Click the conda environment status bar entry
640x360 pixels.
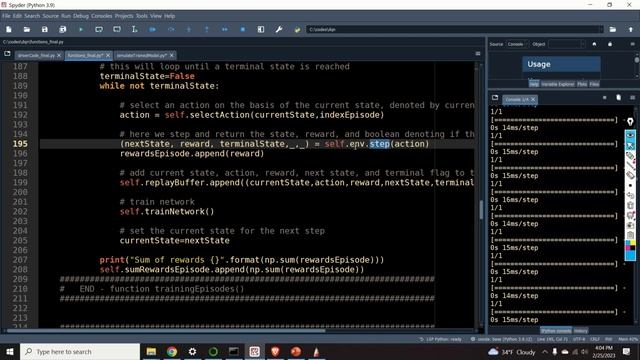[x=502, y=339]
